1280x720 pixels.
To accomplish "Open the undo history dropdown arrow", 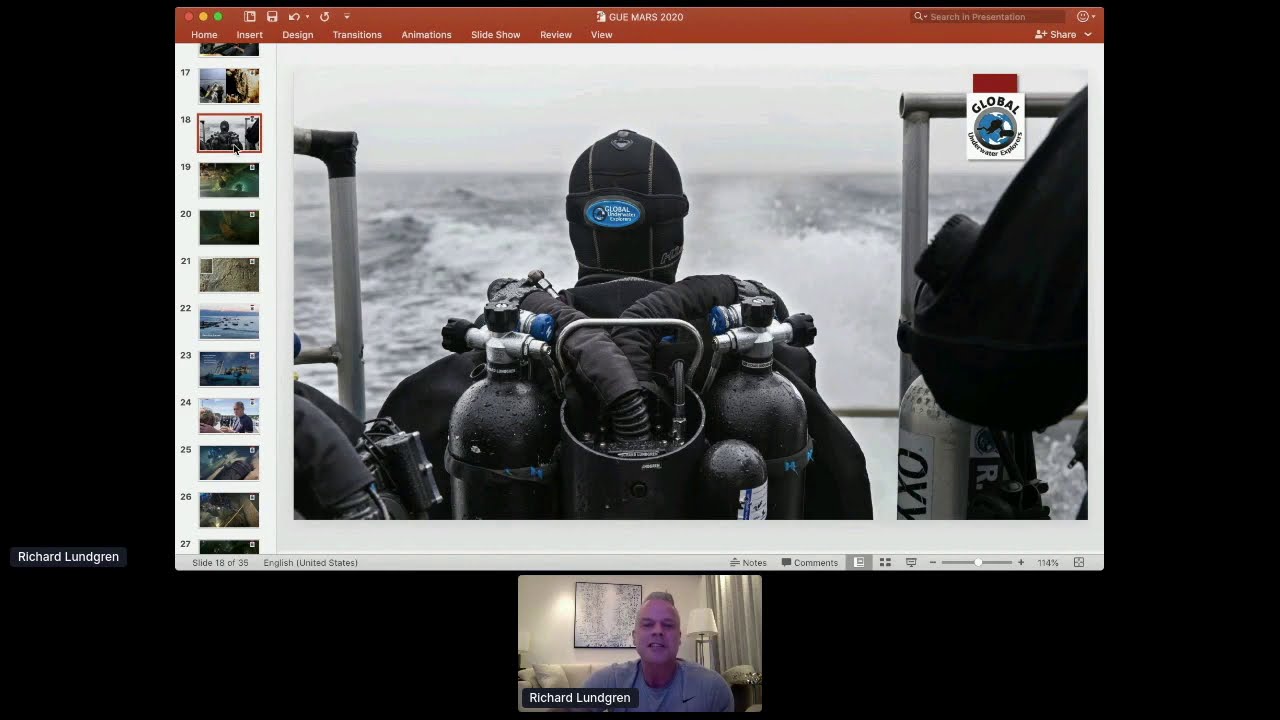I will tap(307, 17).
